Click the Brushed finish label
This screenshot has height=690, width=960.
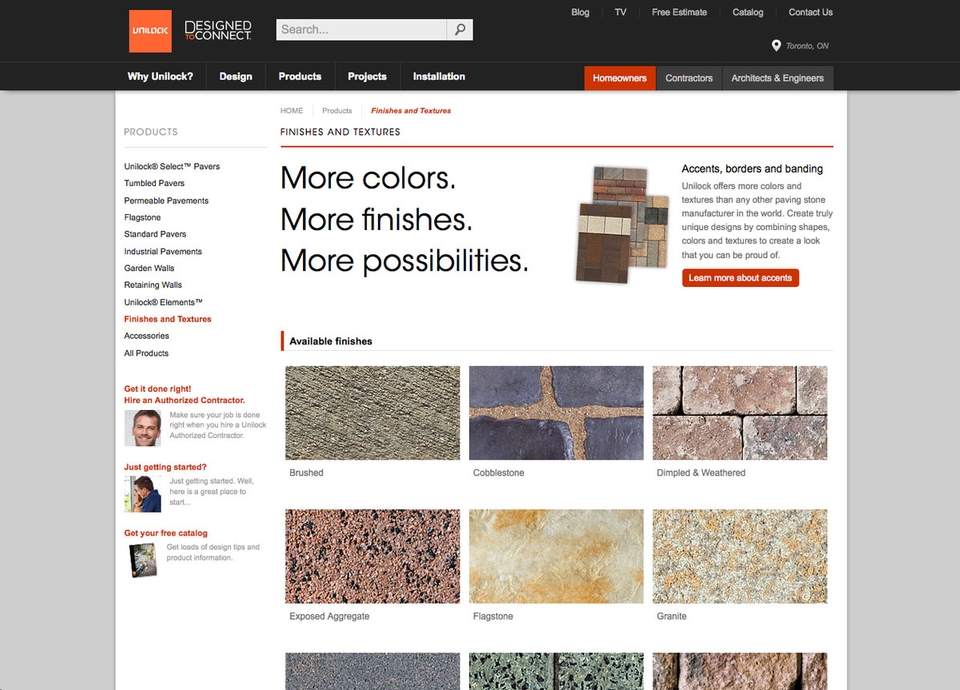point(306,473)
